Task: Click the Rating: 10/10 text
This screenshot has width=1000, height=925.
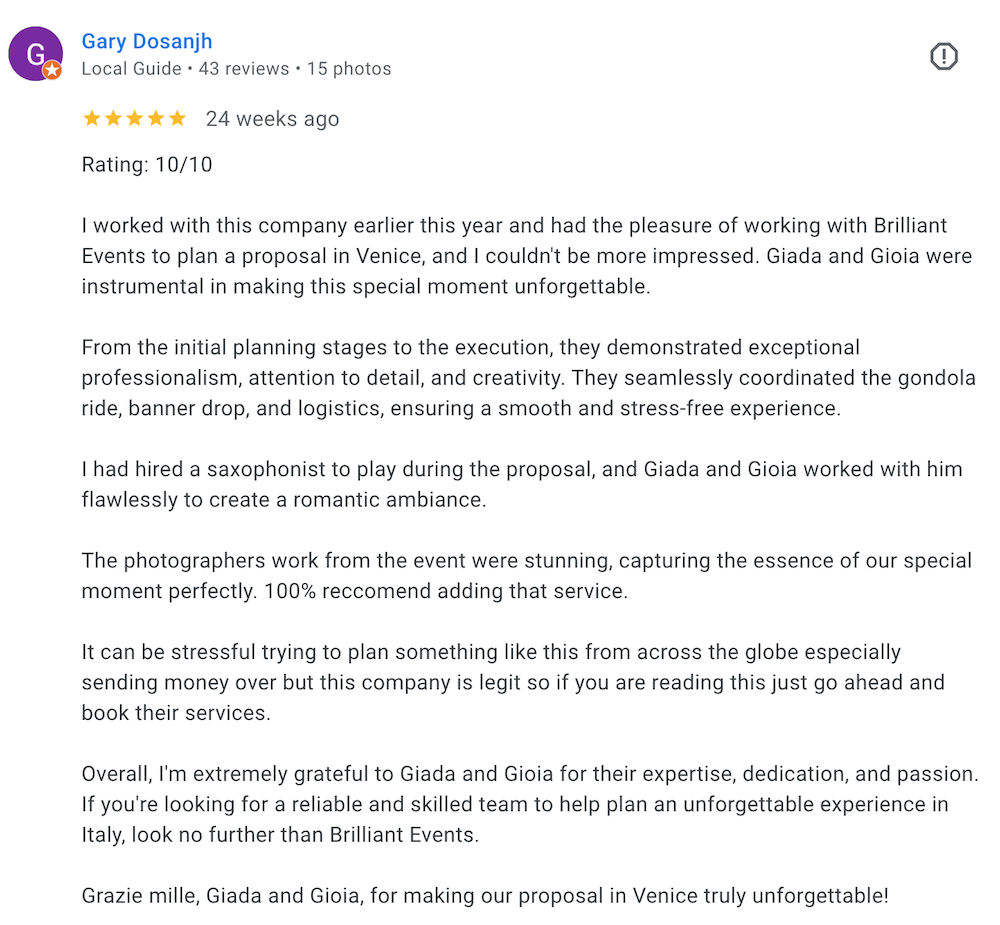Action: point(147,165)
